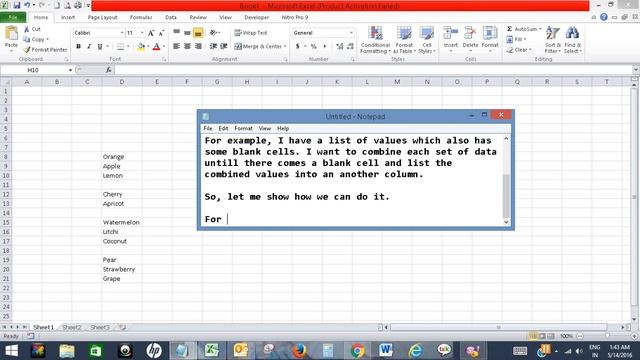Click the Decrease Font Size icon
640x360 pixels.
pyautogui.click(x=161, y=33)
